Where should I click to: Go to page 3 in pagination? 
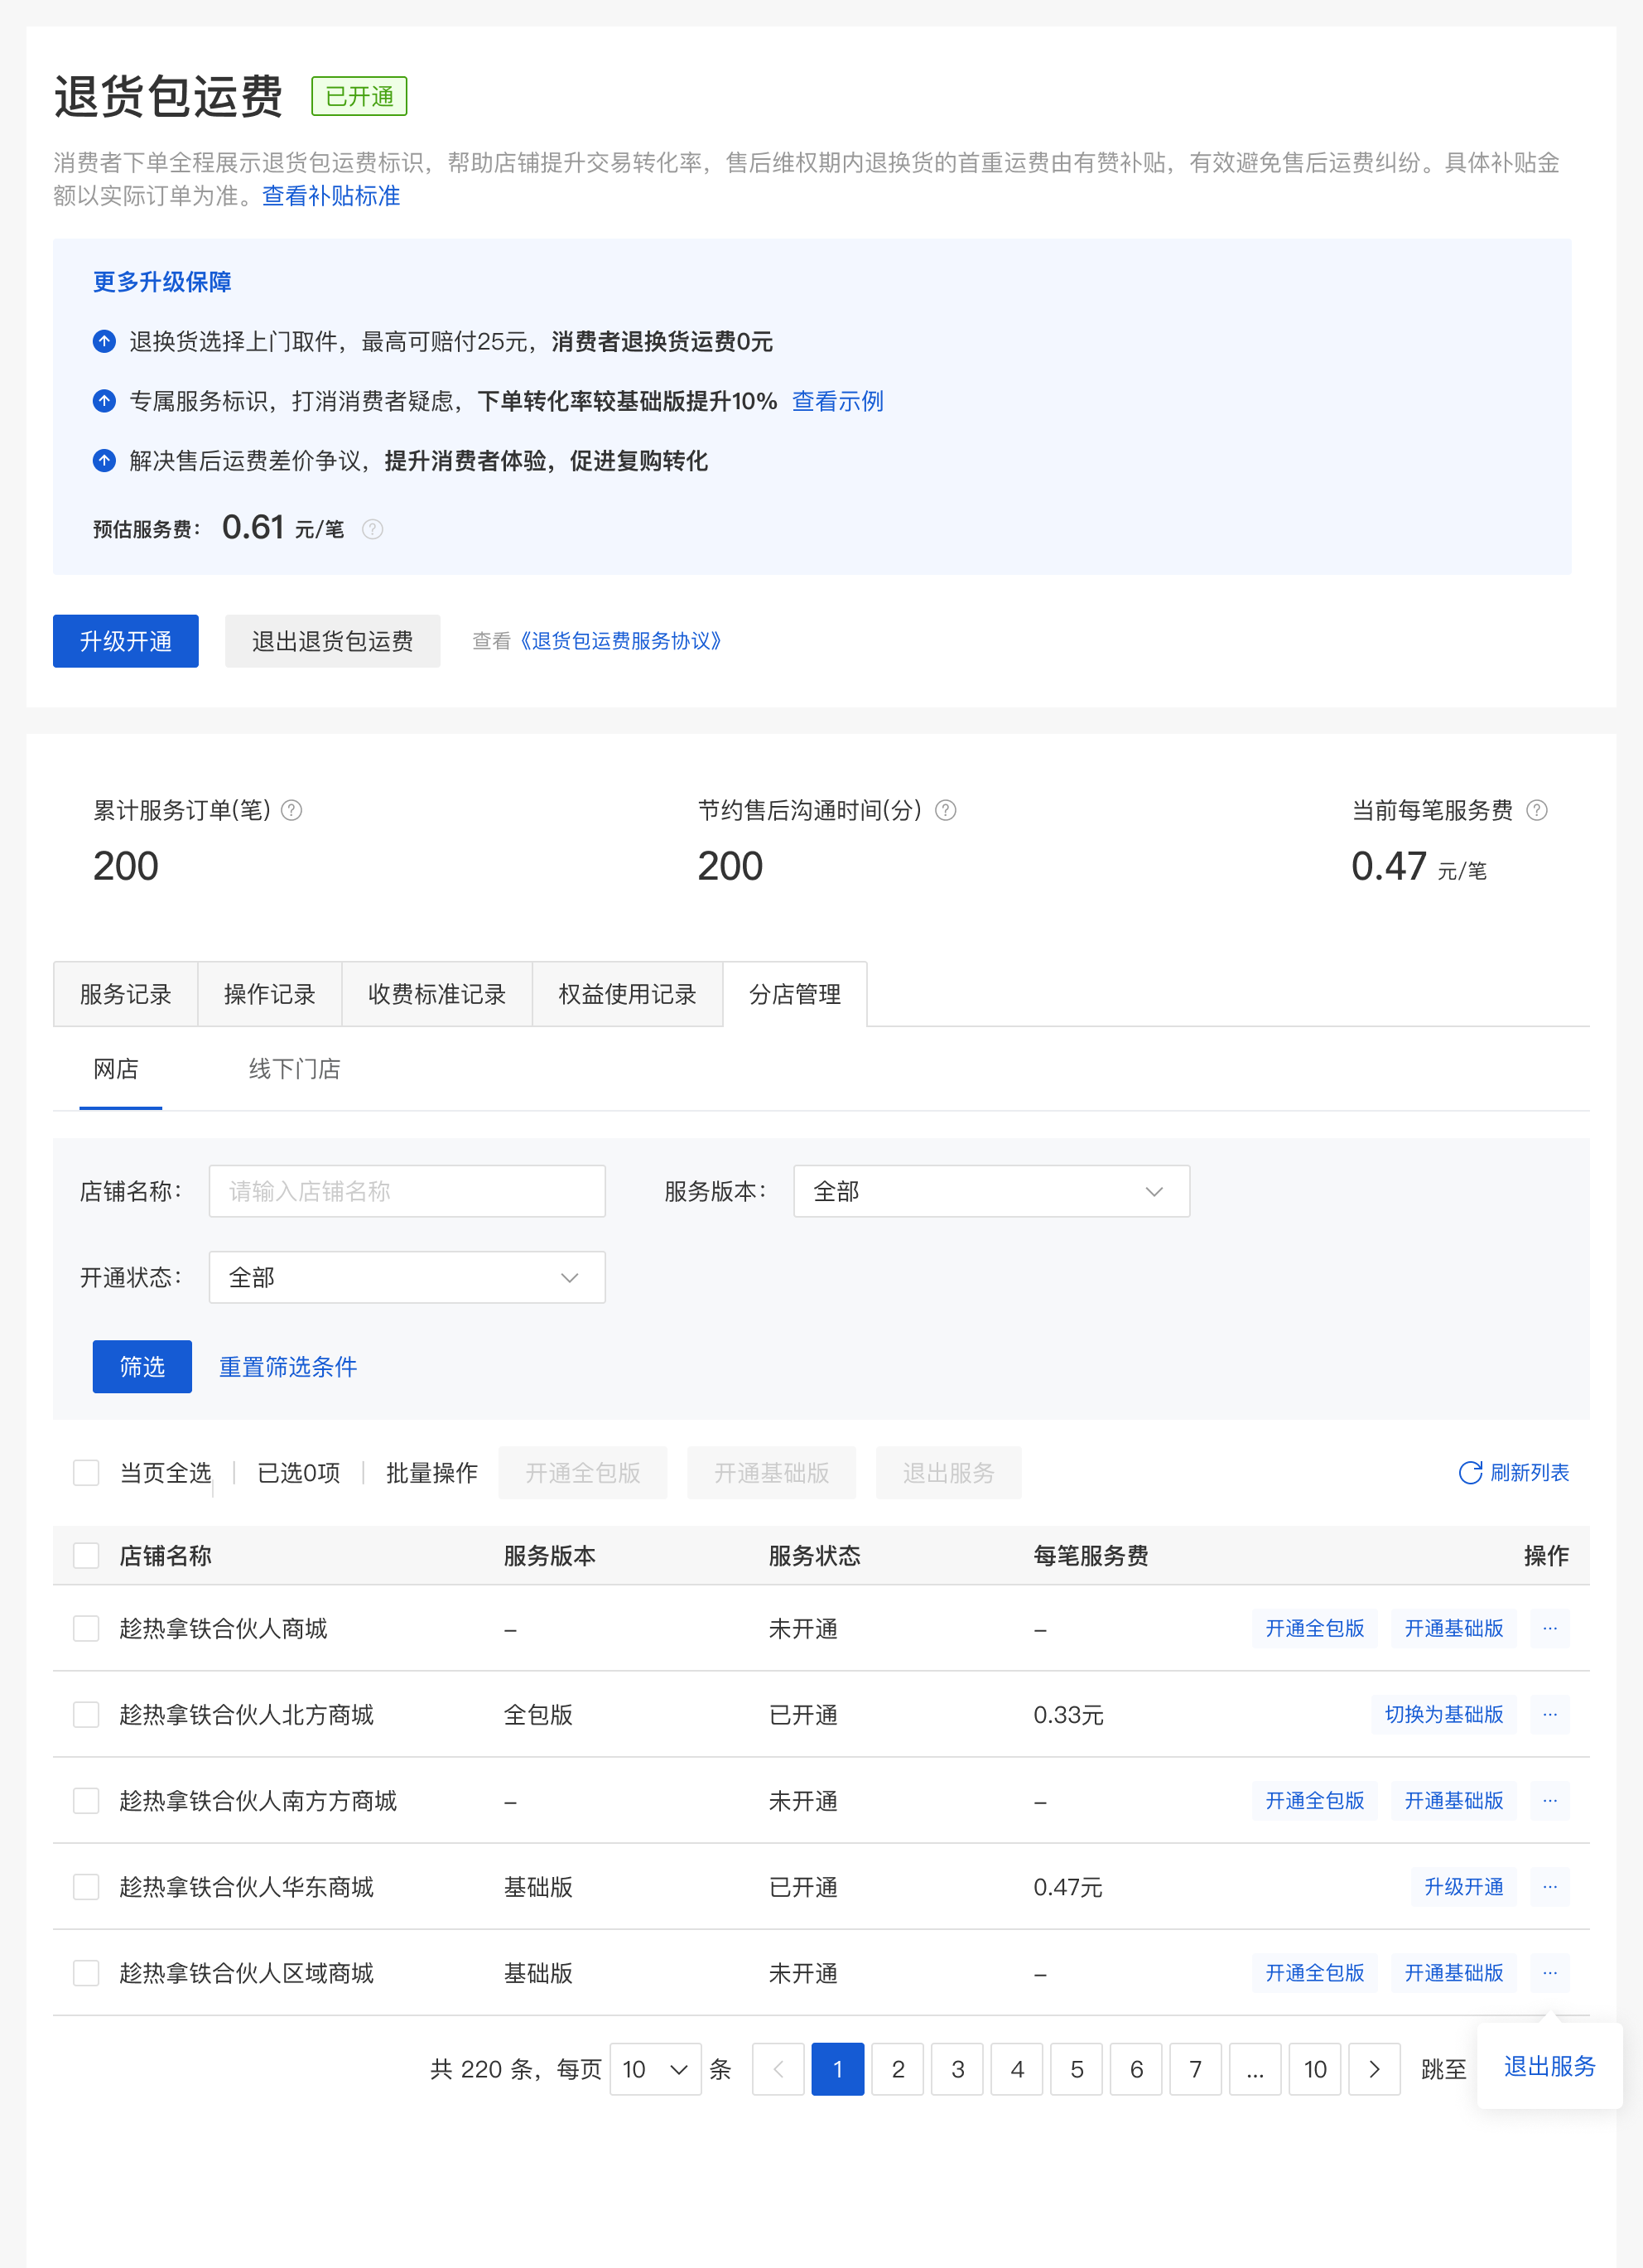[x=957, y=2069]
